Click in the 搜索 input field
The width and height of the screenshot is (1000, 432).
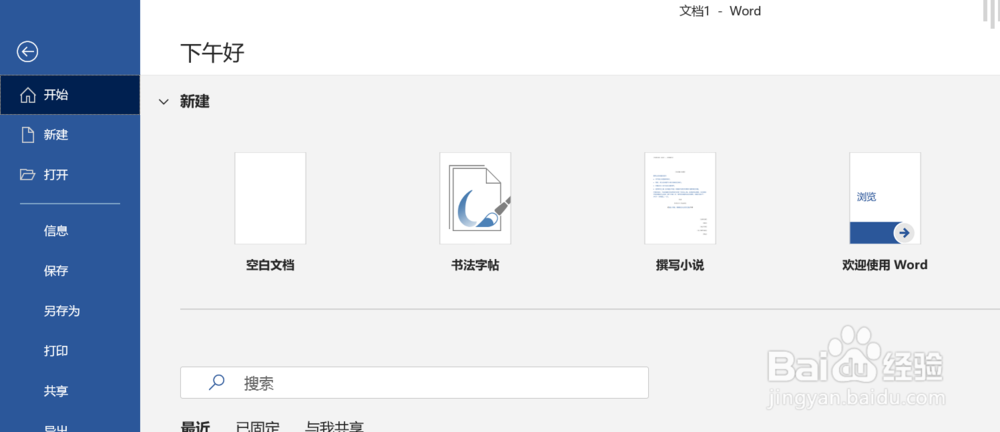click(x=415, y=383)
